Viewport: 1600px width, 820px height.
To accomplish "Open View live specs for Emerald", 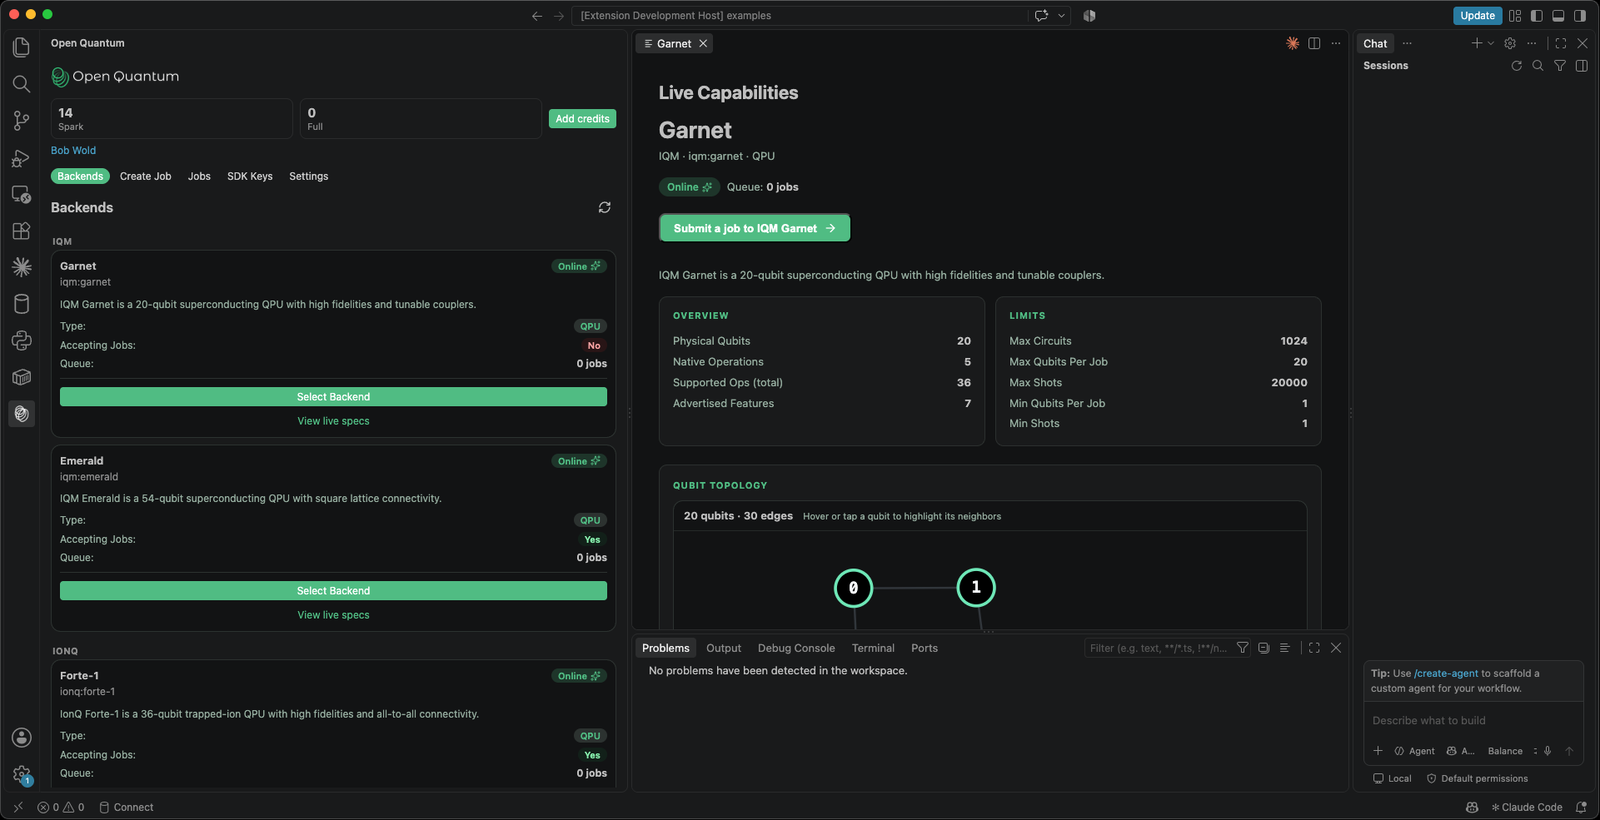I will coord(333,615).
